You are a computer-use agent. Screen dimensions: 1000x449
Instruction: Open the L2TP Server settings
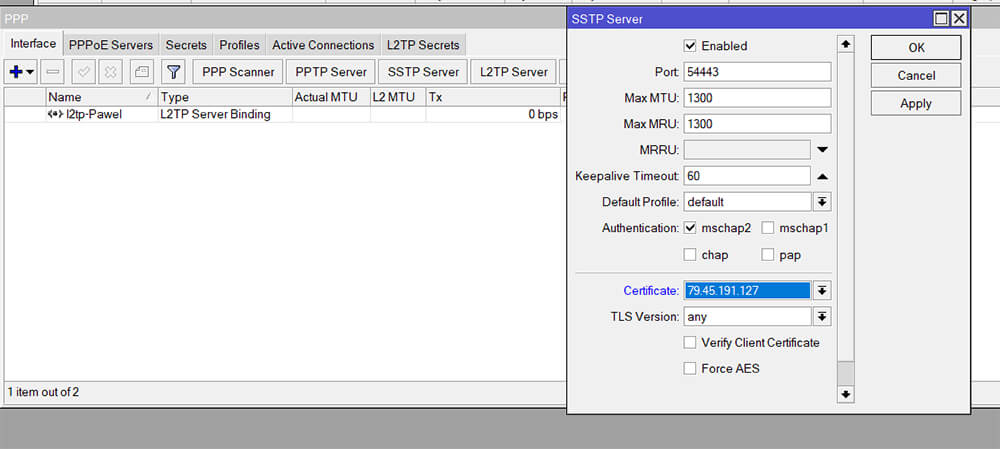(x=514, y=72)
